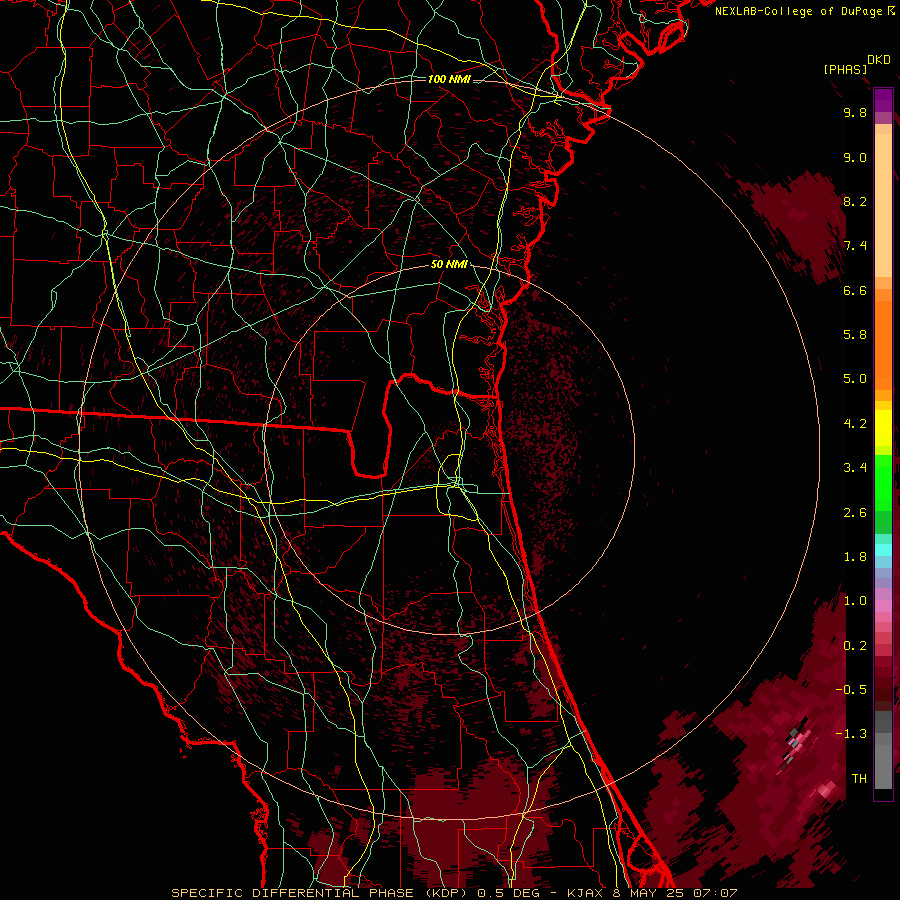Click the 5.0 value on color scale
The image size is (900, 900).
[x=855, y=379]
